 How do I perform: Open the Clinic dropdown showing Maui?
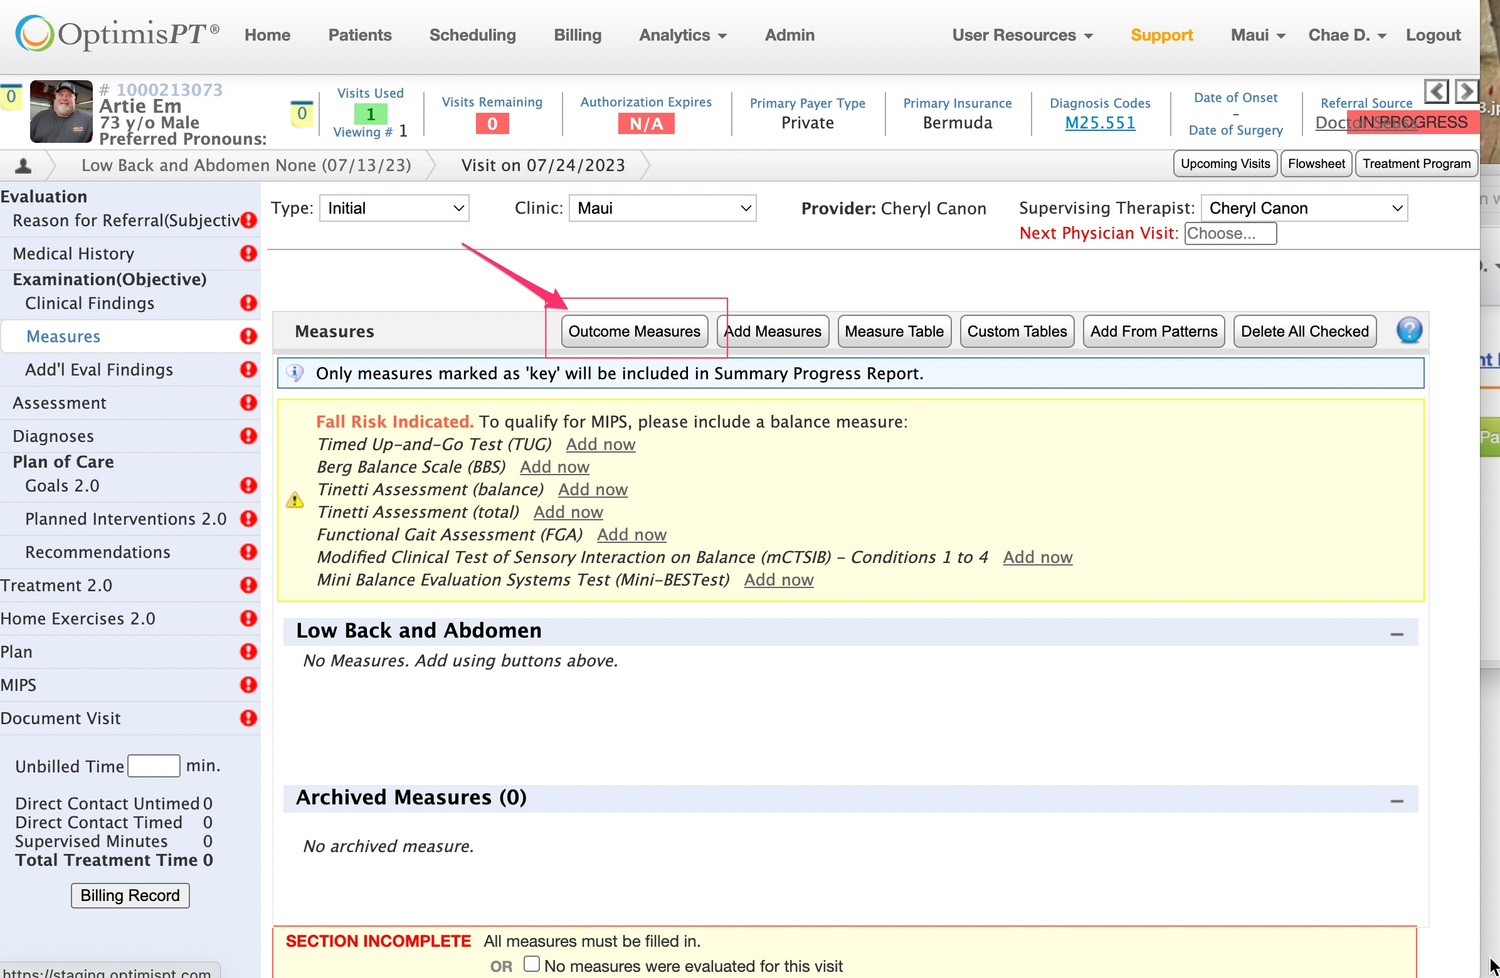click(x=662, y=208)
